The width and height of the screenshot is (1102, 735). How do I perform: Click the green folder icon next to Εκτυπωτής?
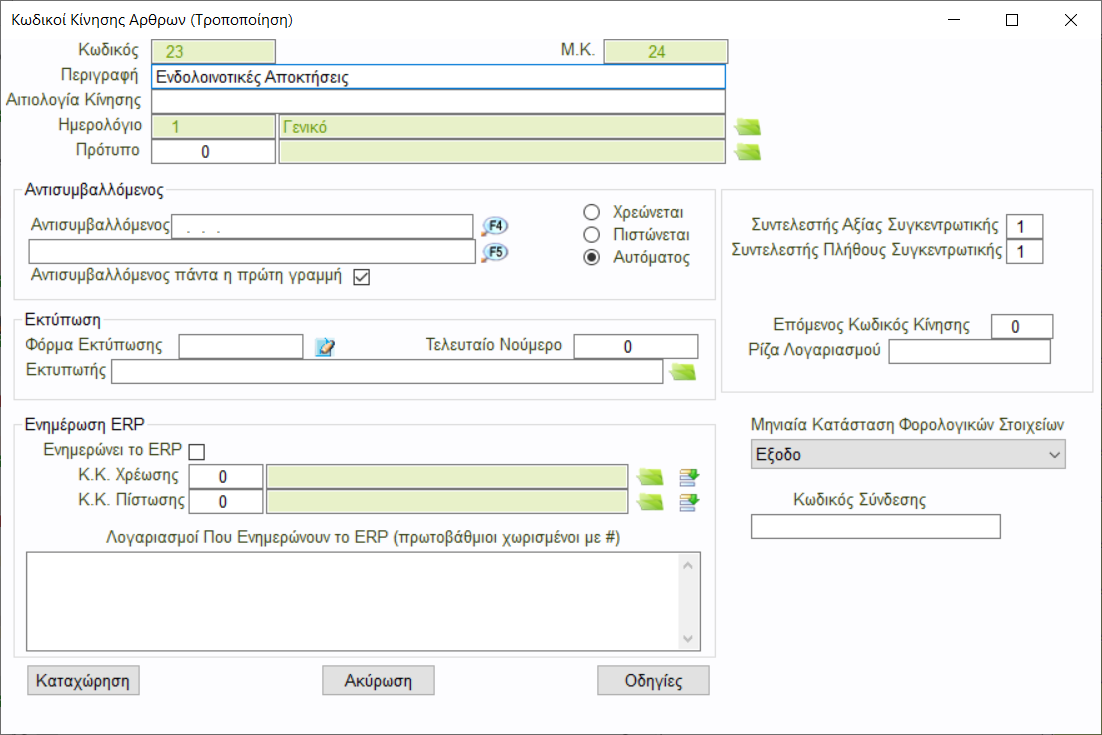682,372
